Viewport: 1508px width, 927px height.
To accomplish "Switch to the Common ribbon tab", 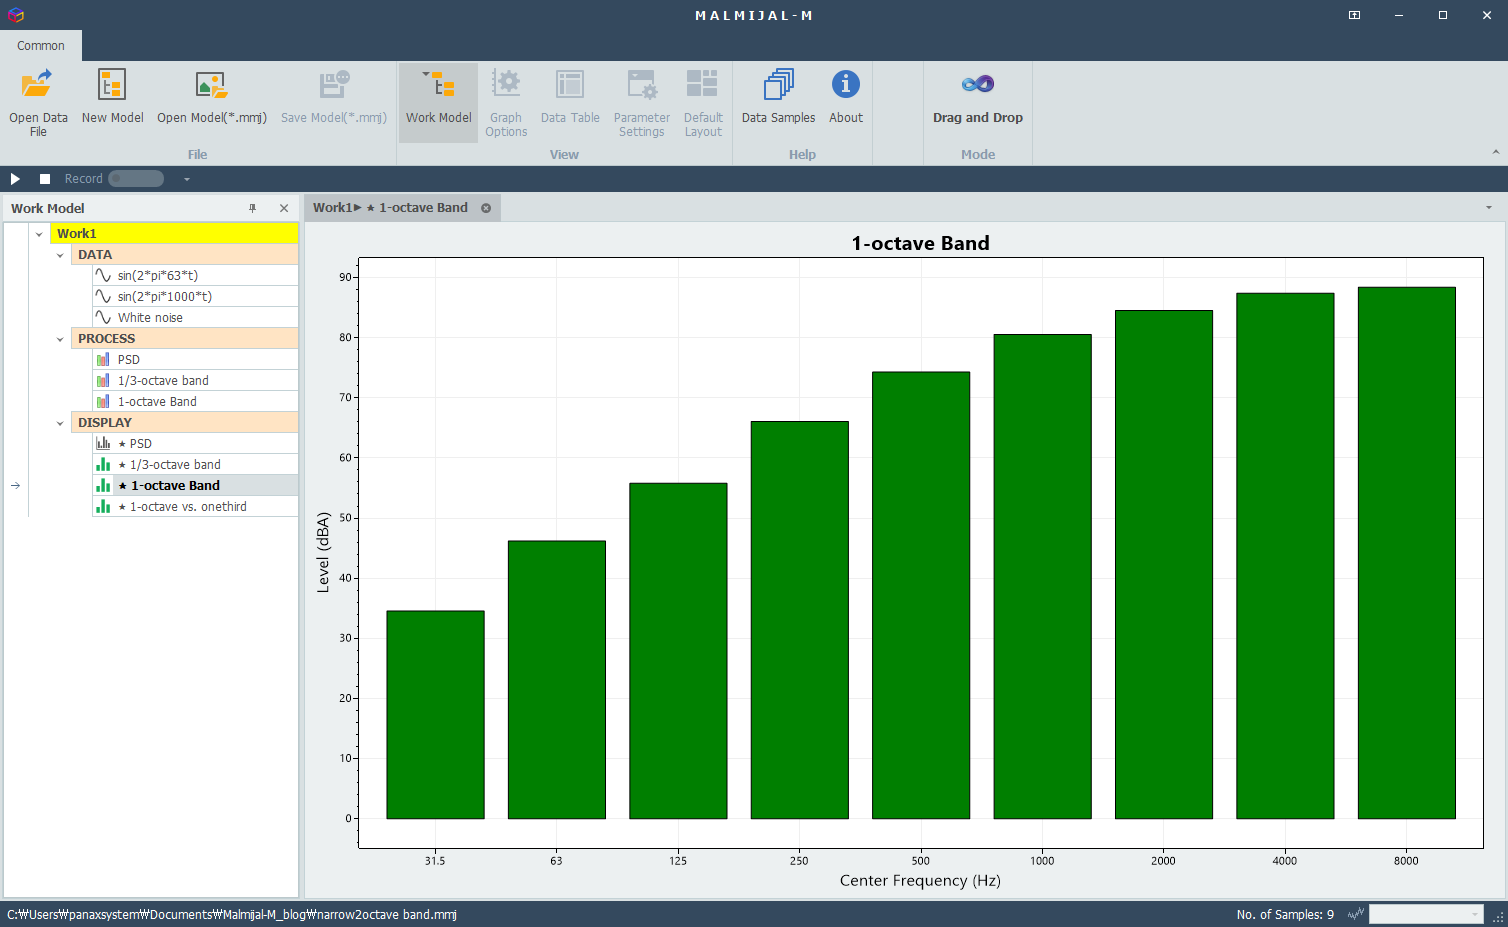I will point(41,46).
